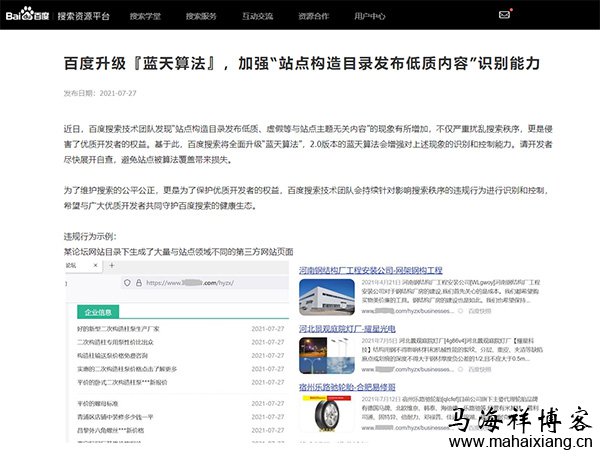Open the 互动交流 menu

(258, 16)
